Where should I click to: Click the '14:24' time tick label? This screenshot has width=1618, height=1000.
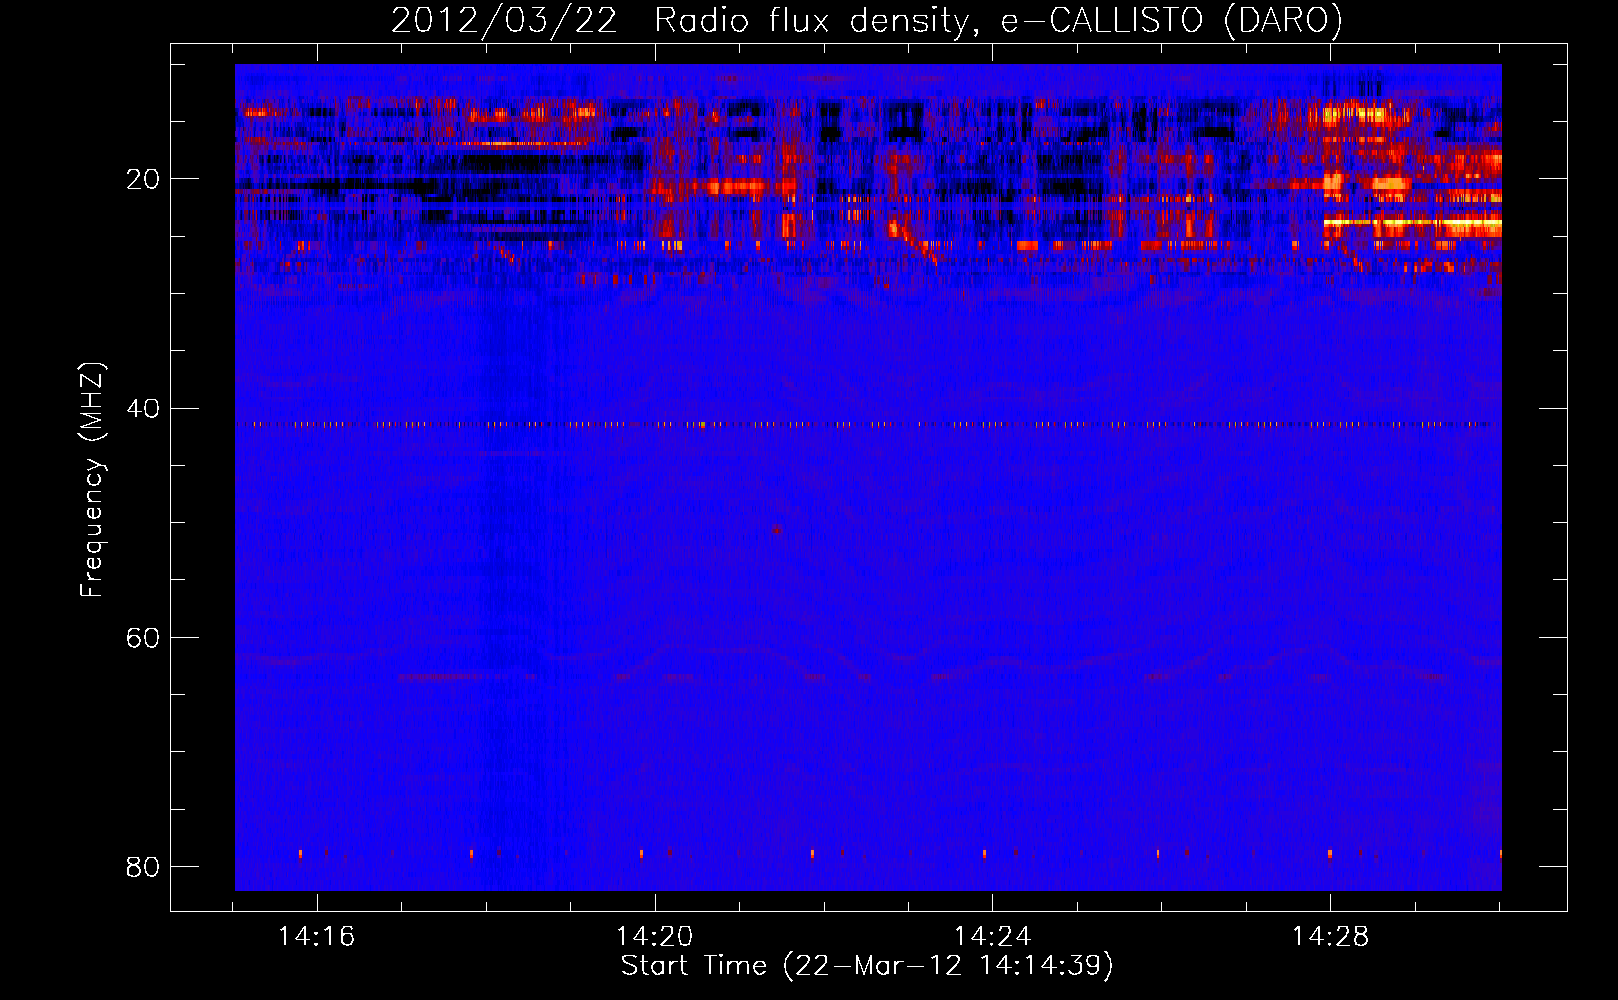(x=993, y=937)
